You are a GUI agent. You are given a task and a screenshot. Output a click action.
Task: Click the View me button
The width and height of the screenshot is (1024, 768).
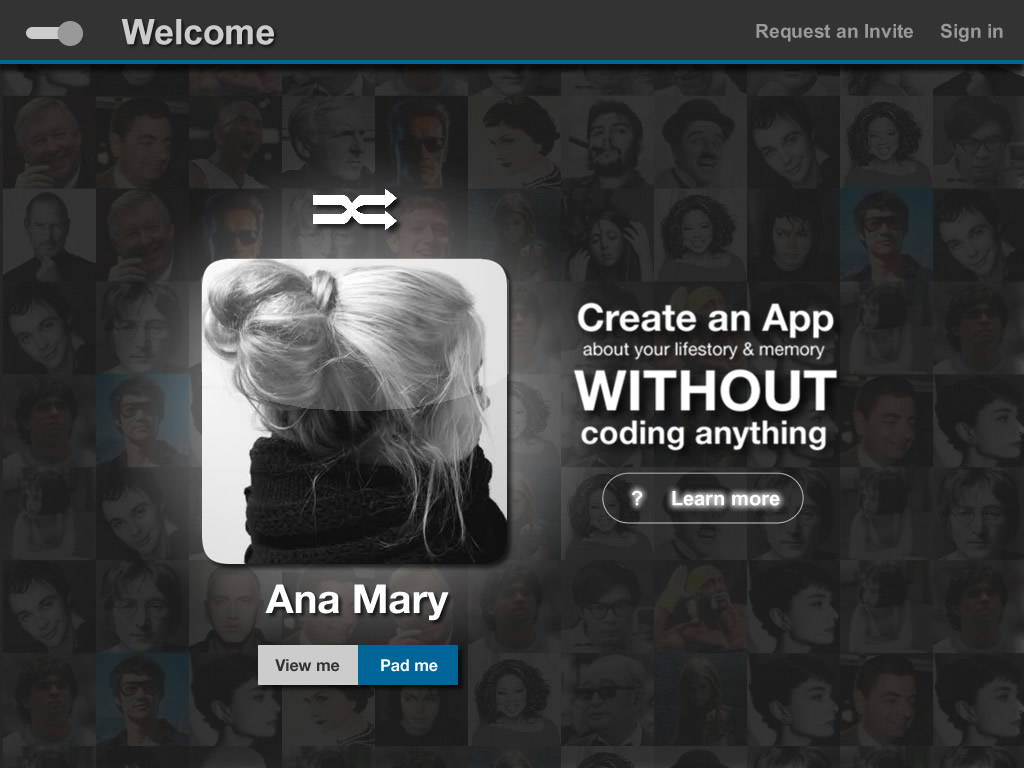pos(308,665)
